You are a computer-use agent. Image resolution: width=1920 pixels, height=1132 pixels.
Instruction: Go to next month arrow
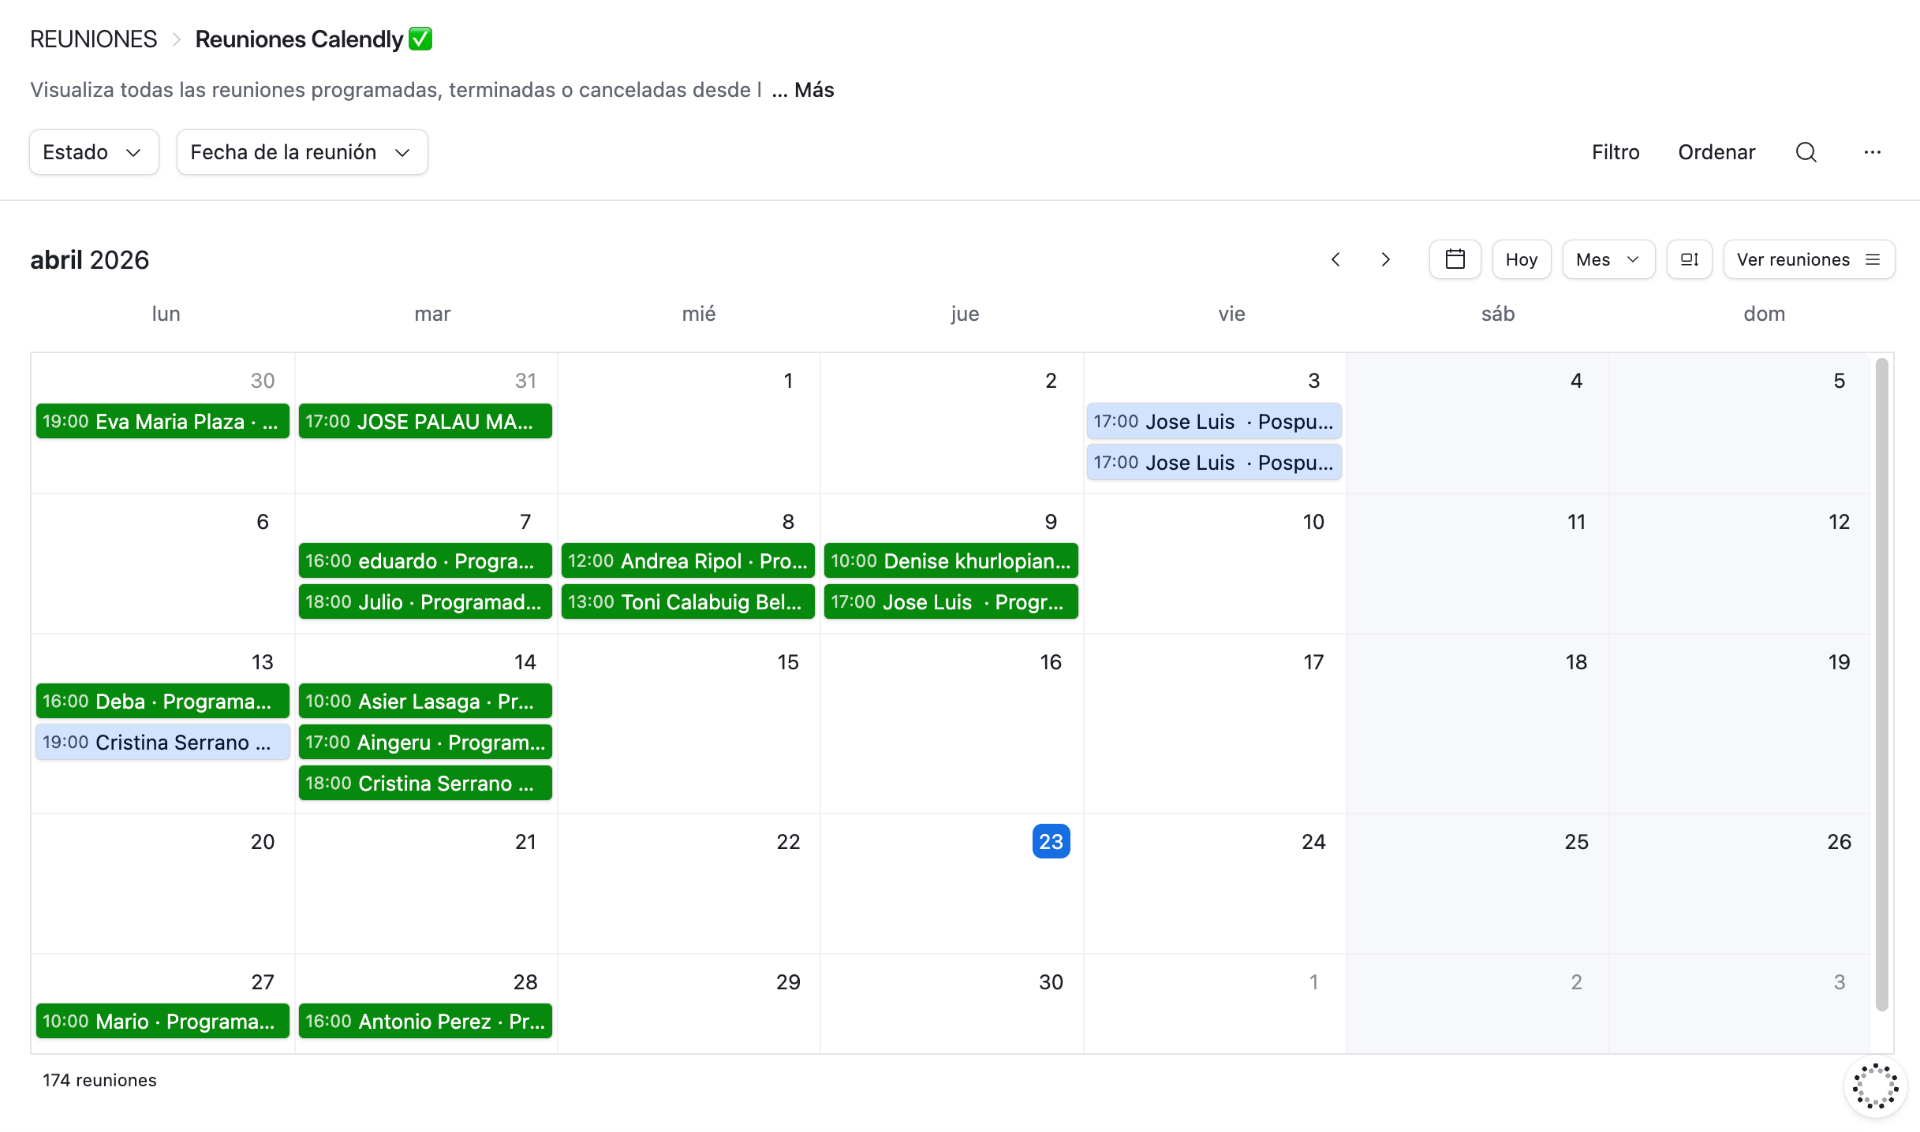point(1385,259)
